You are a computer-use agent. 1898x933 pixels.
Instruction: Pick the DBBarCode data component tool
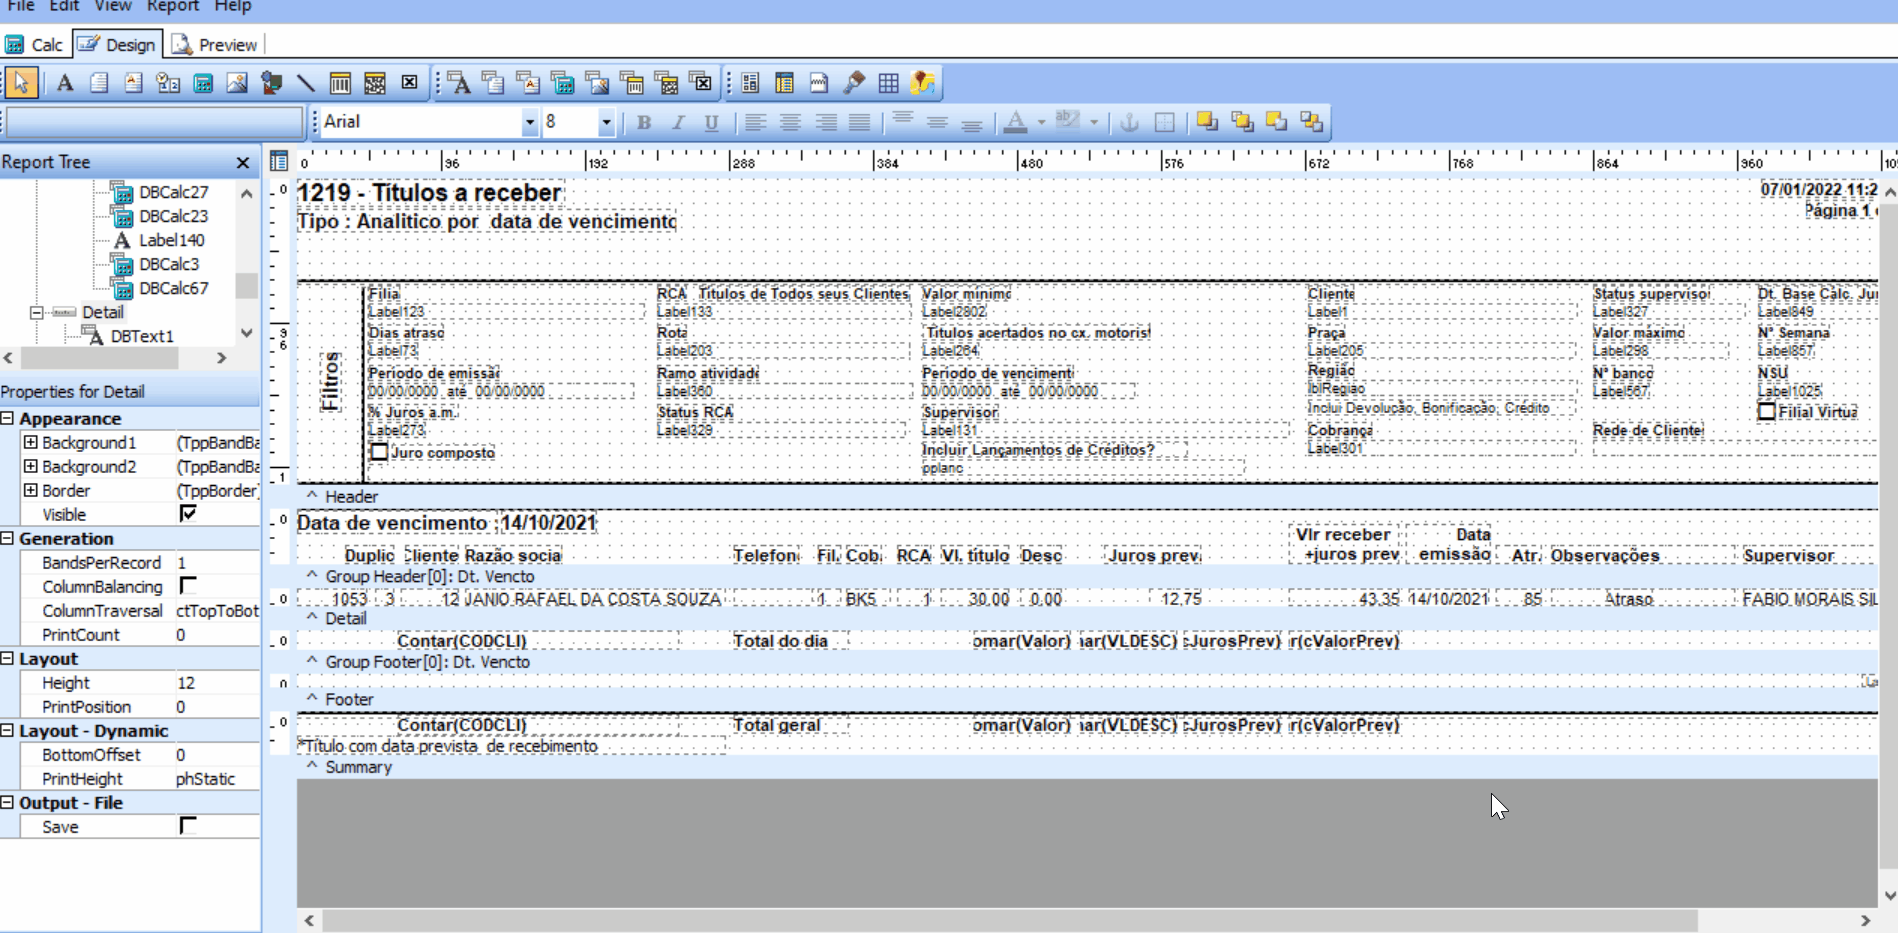click(631, 83)
